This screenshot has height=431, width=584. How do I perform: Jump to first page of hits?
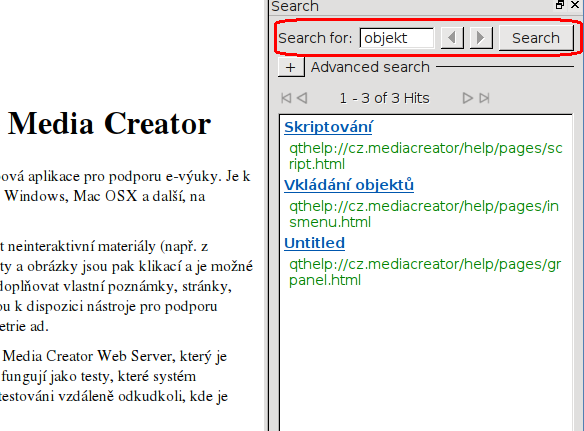(286, 98)
